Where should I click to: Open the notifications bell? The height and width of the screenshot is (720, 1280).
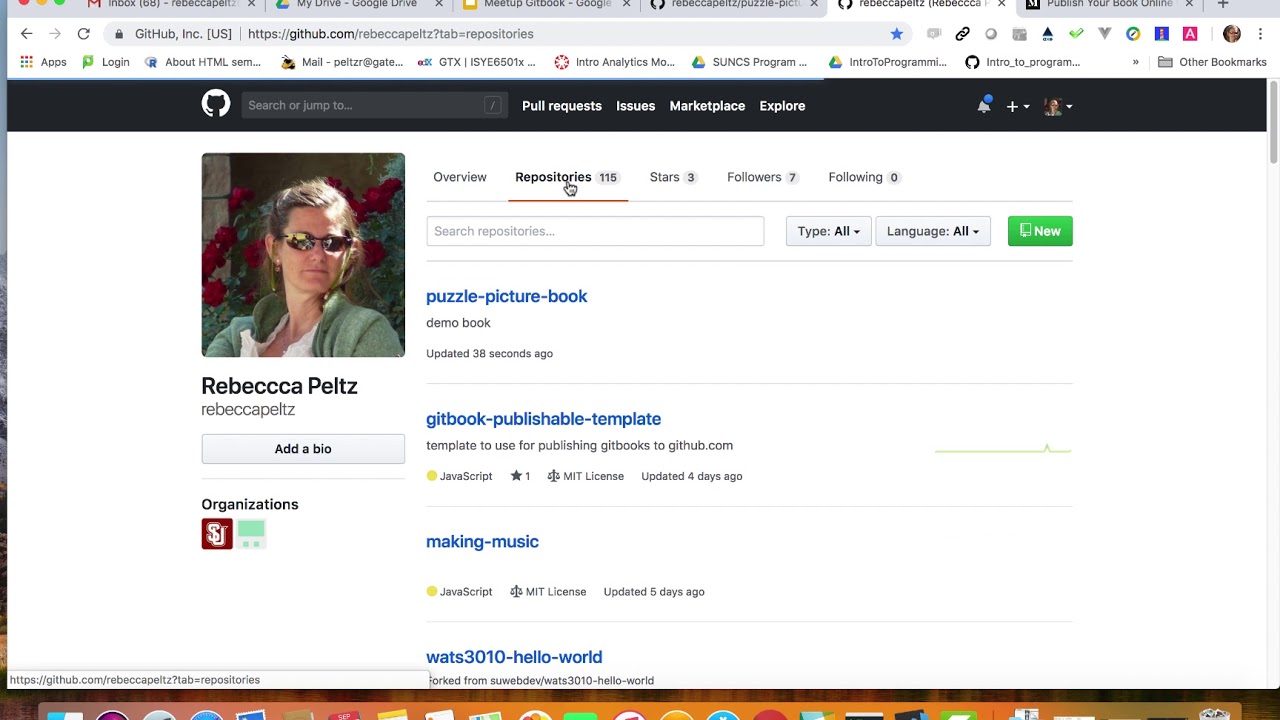(984, 105)
